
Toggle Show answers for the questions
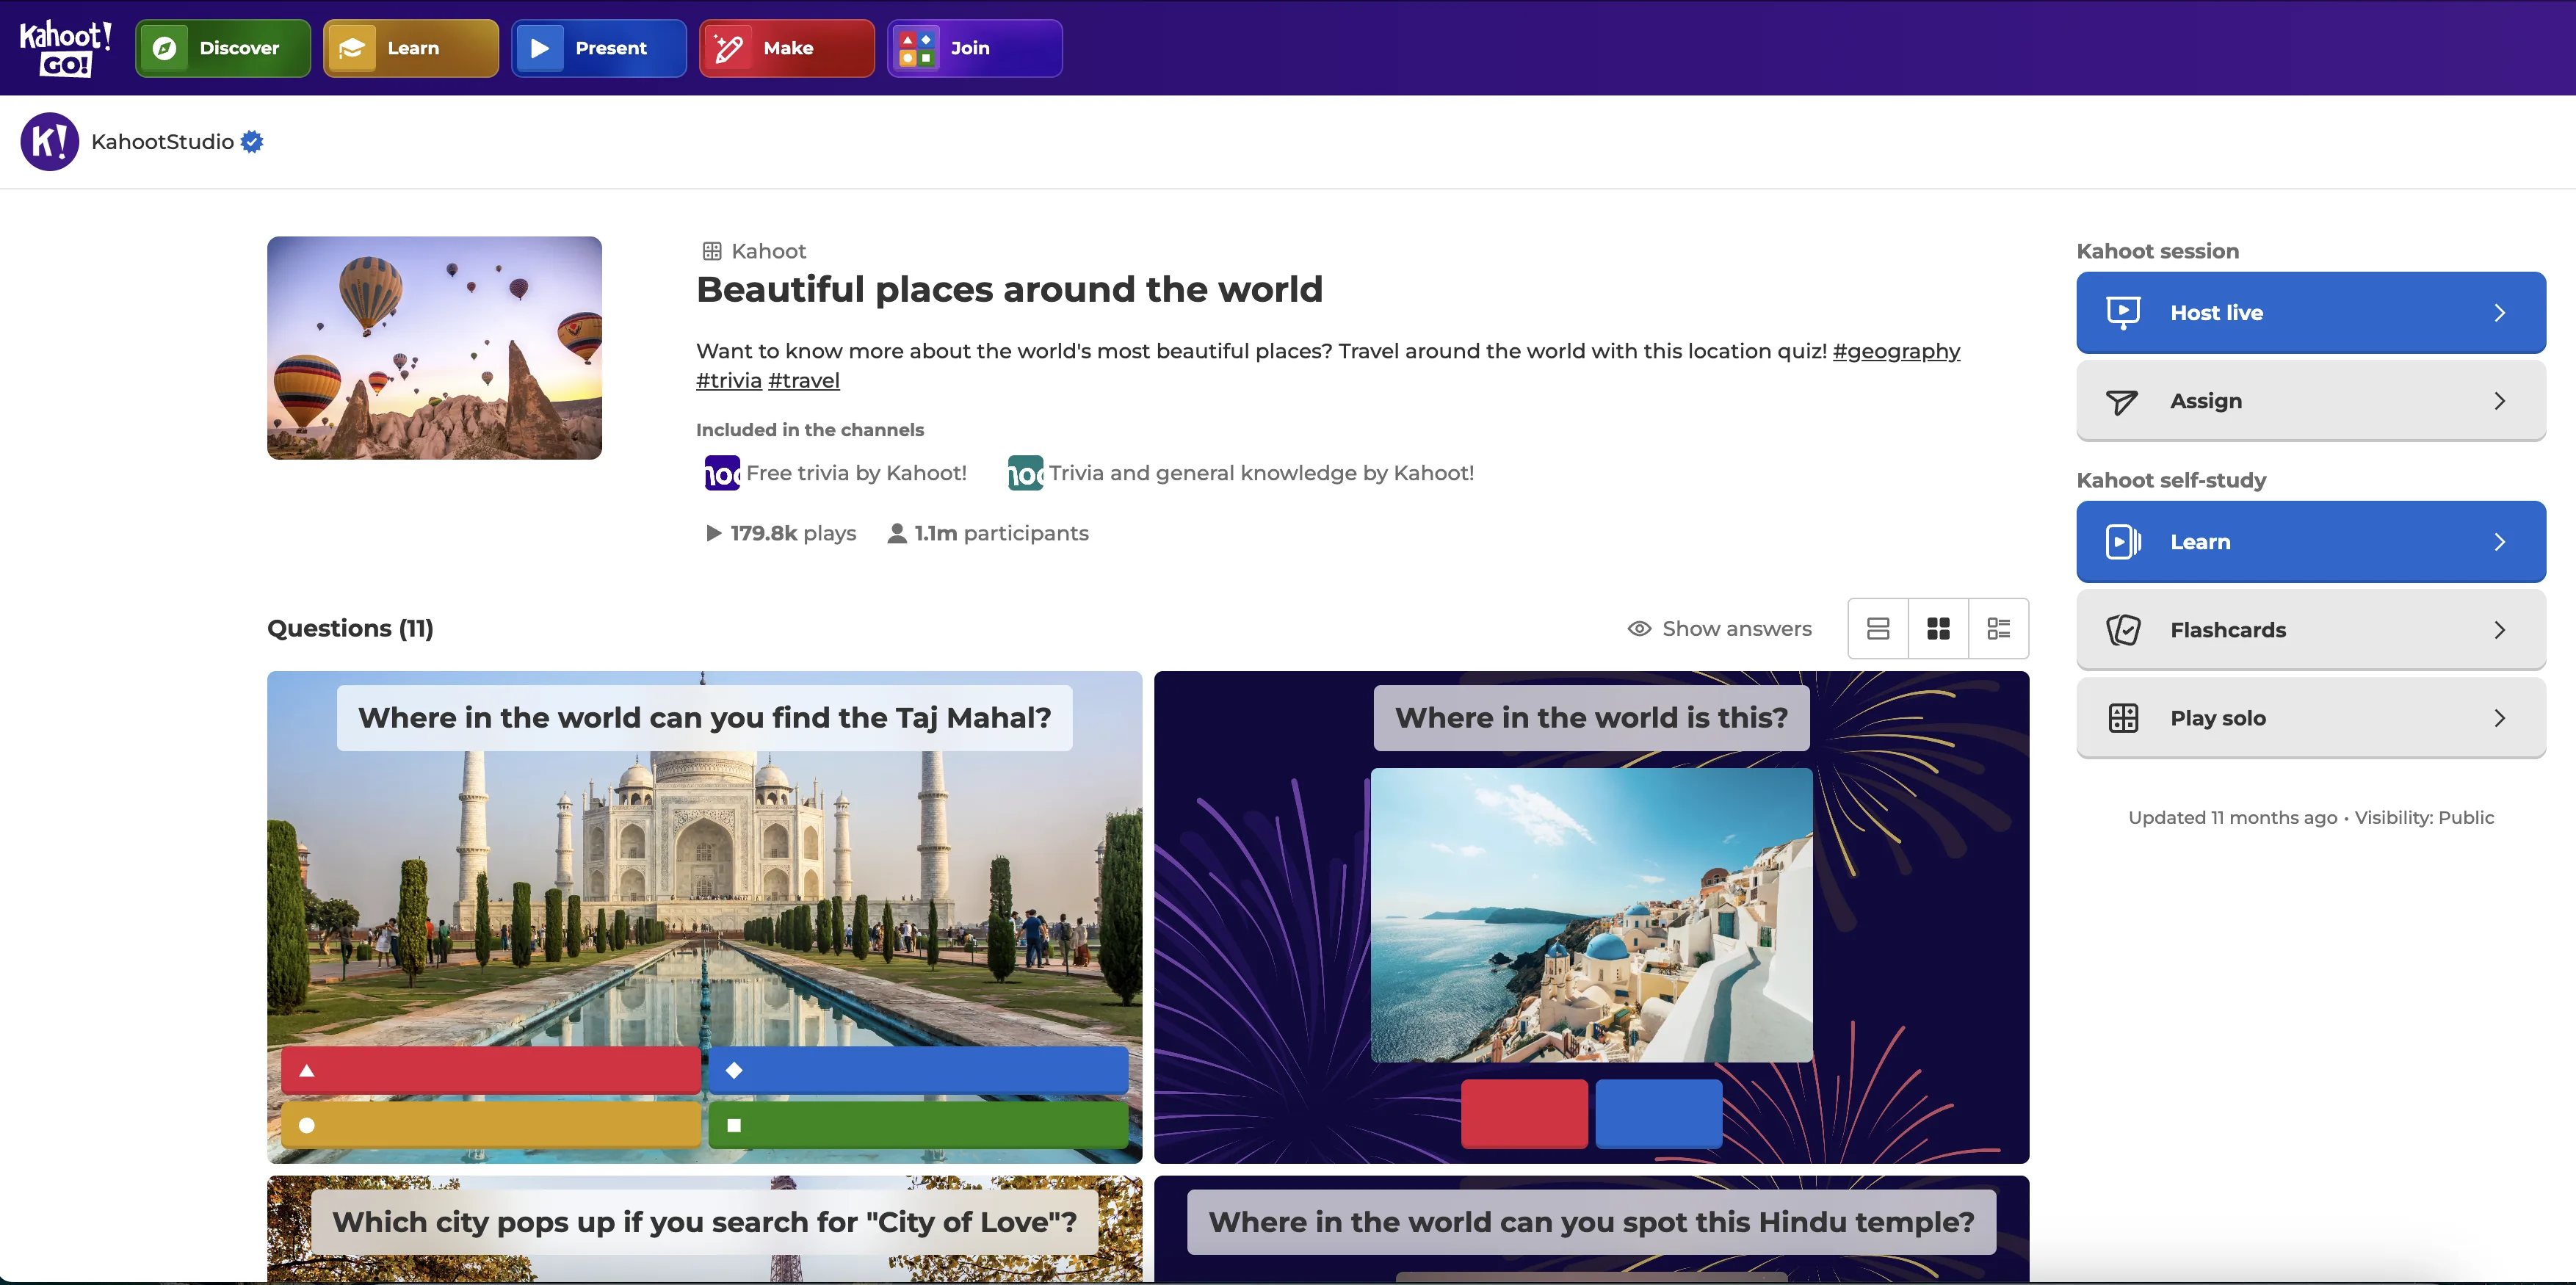(1720, 628)
